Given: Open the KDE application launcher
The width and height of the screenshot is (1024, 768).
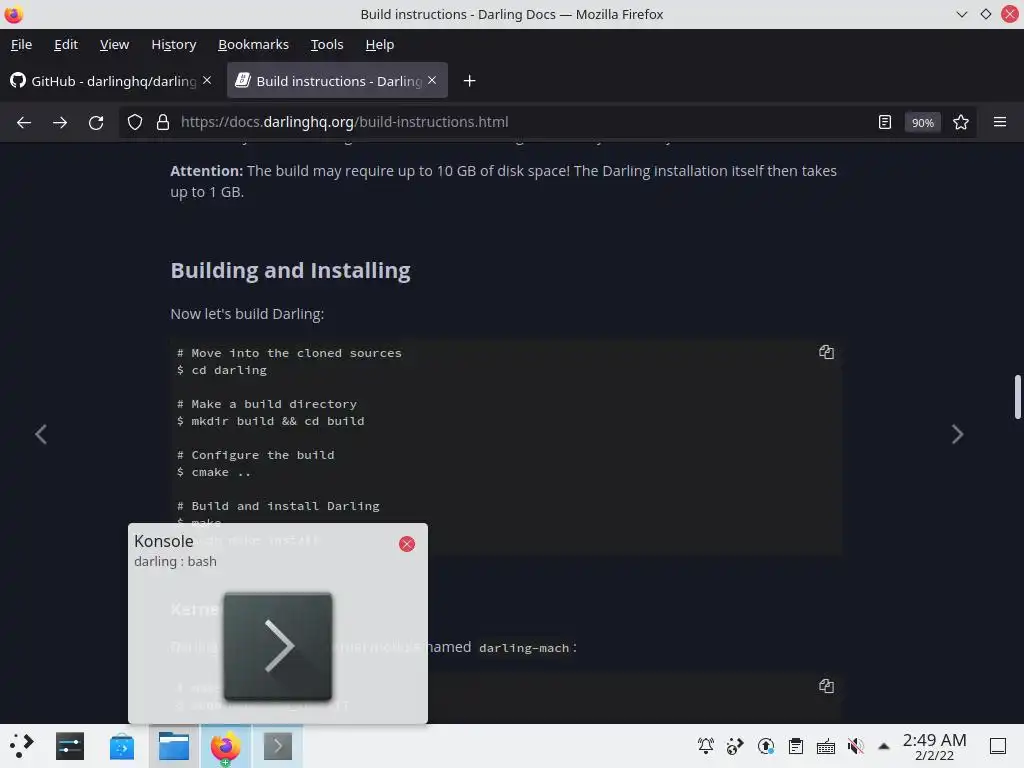Looking at the screenshot, I should click(x=21, y=746).
